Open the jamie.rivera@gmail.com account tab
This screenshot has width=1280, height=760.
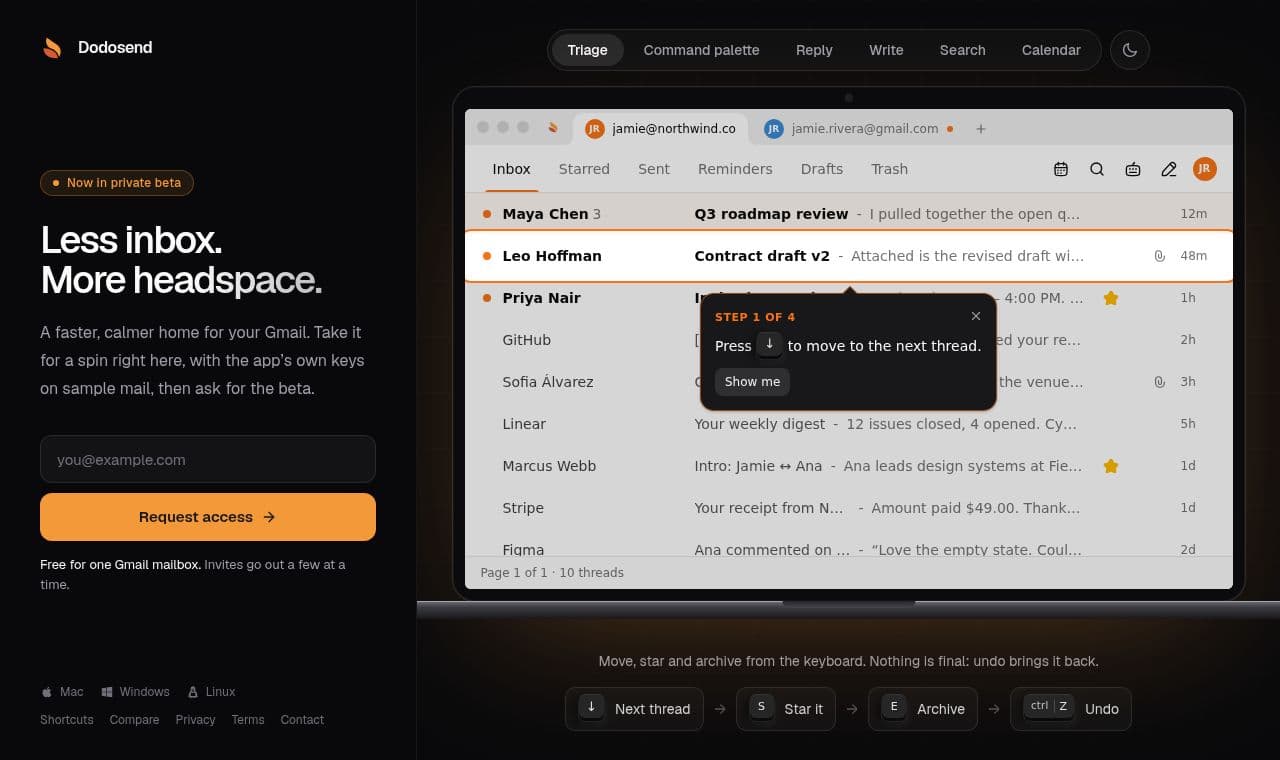tap(859, 128)
